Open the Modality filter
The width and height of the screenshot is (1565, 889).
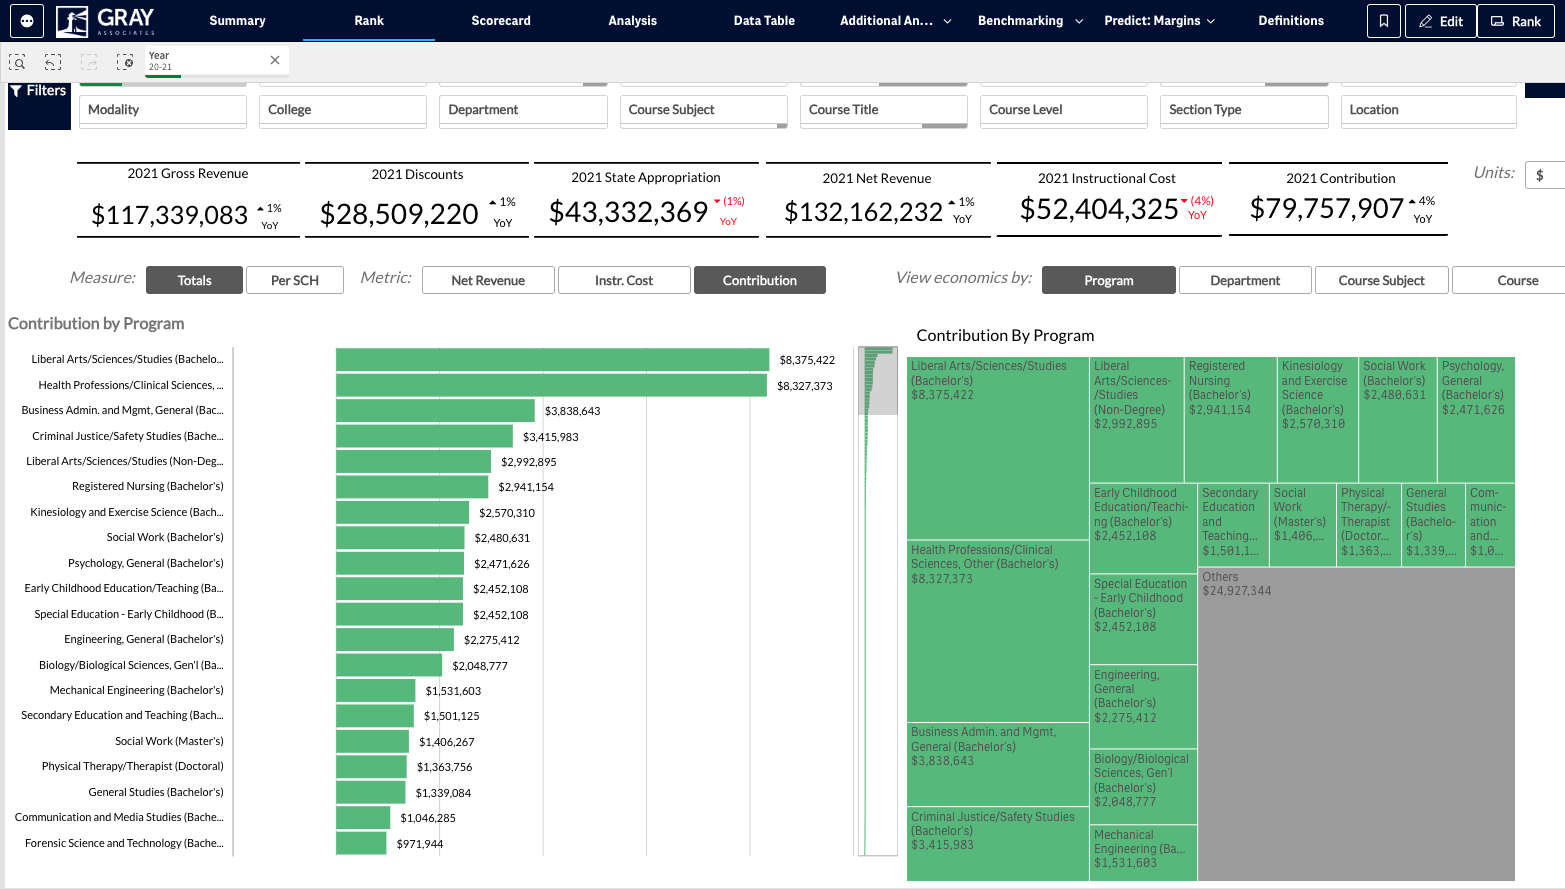[163, 111]
